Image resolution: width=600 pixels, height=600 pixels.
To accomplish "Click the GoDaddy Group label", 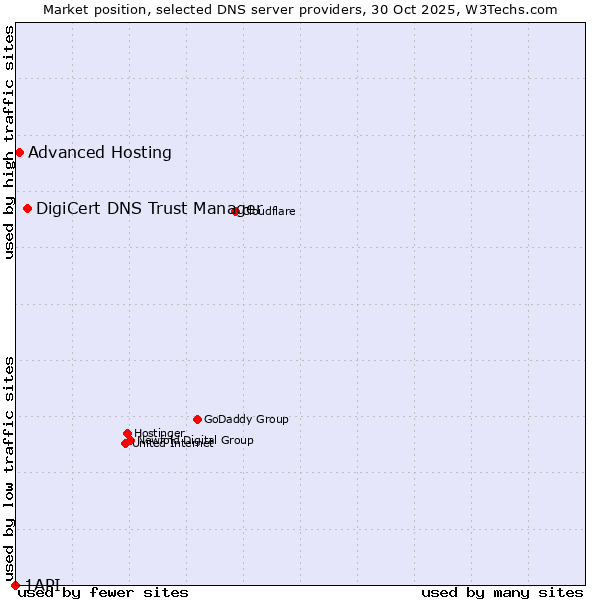I will point(246,419).
